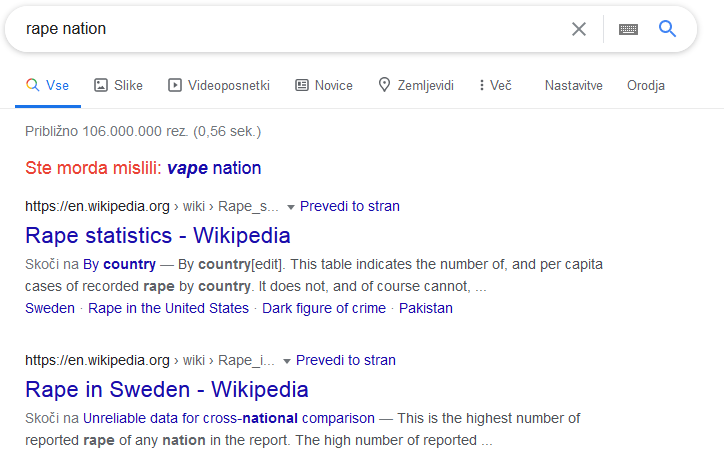The image size is (724, 471).
Task: Open the Pakistan sitelink
Action: pos(426,308)
